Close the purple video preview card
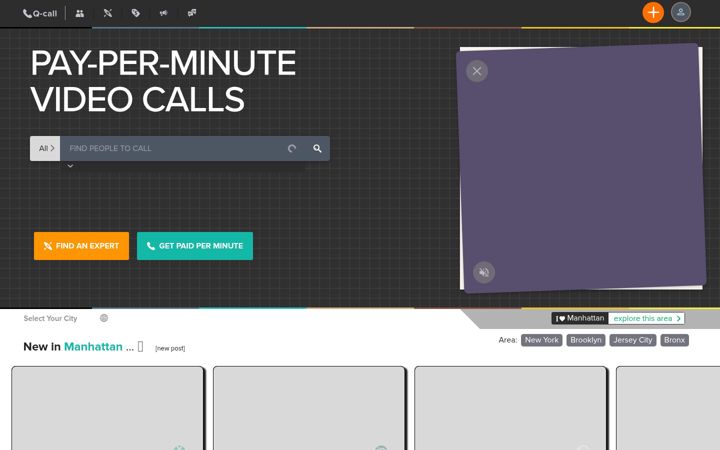Viewport: 720px width, 450px height. tap(477, 71)
